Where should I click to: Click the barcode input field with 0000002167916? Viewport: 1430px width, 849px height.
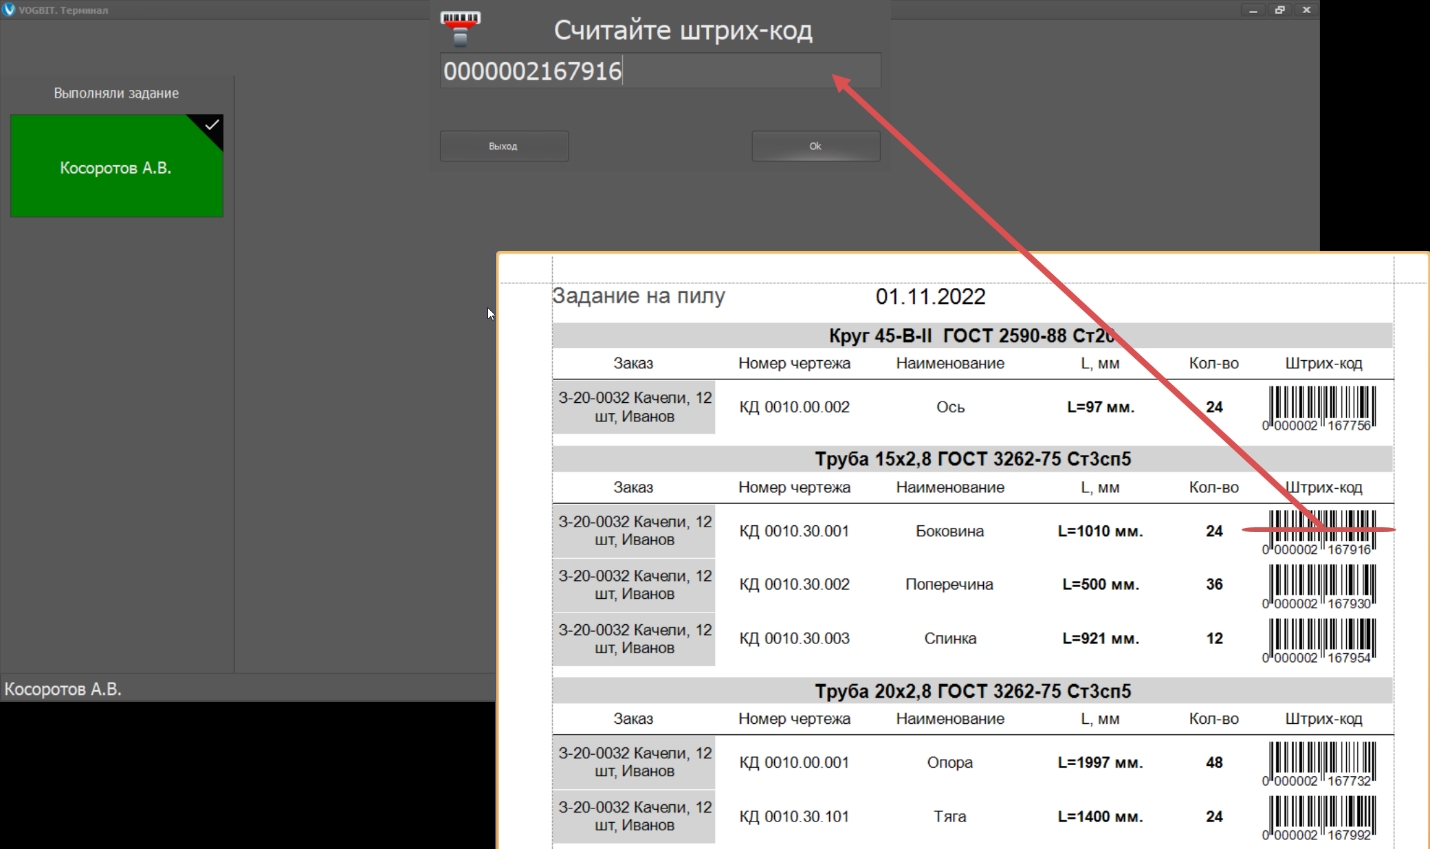pyautogui.click(x=660, y=71)
